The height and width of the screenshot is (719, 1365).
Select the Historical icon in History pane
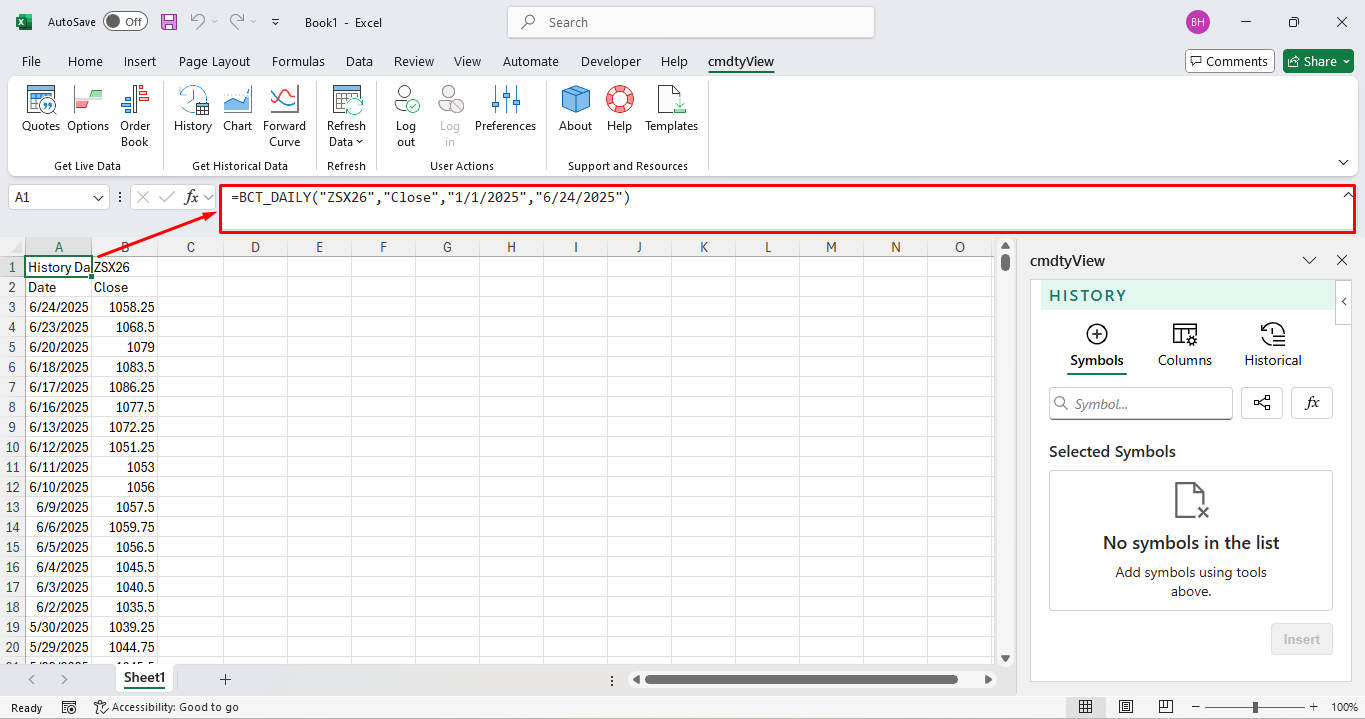tap(1273, 334)
